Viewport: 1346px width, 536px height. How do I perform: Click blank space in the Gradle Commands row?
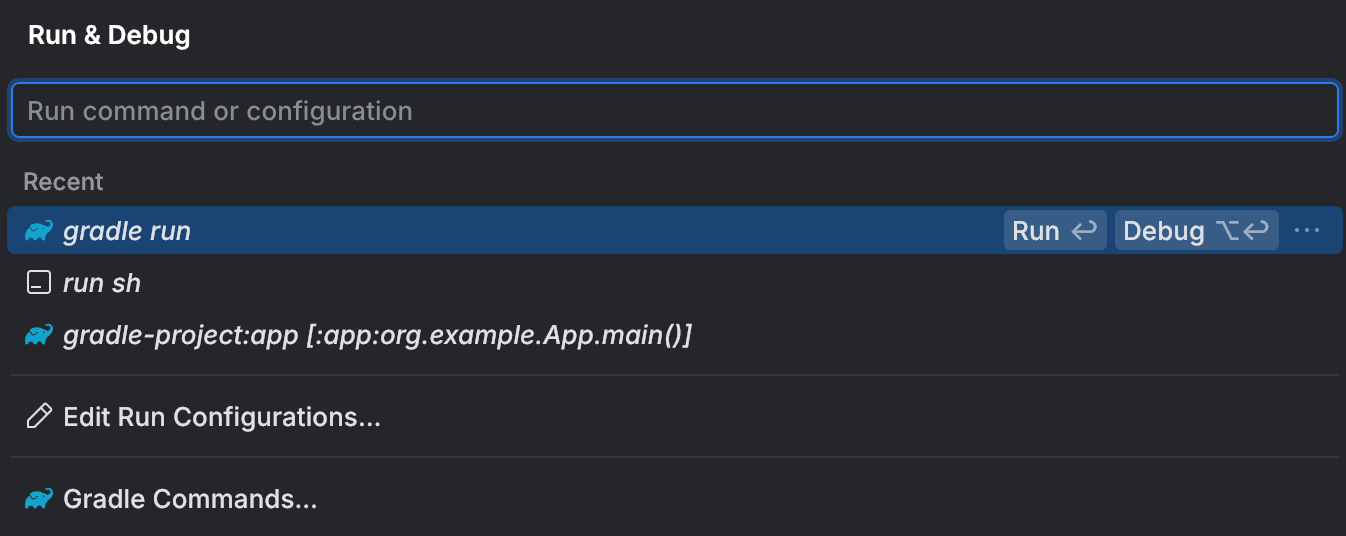tap(800, 498)
